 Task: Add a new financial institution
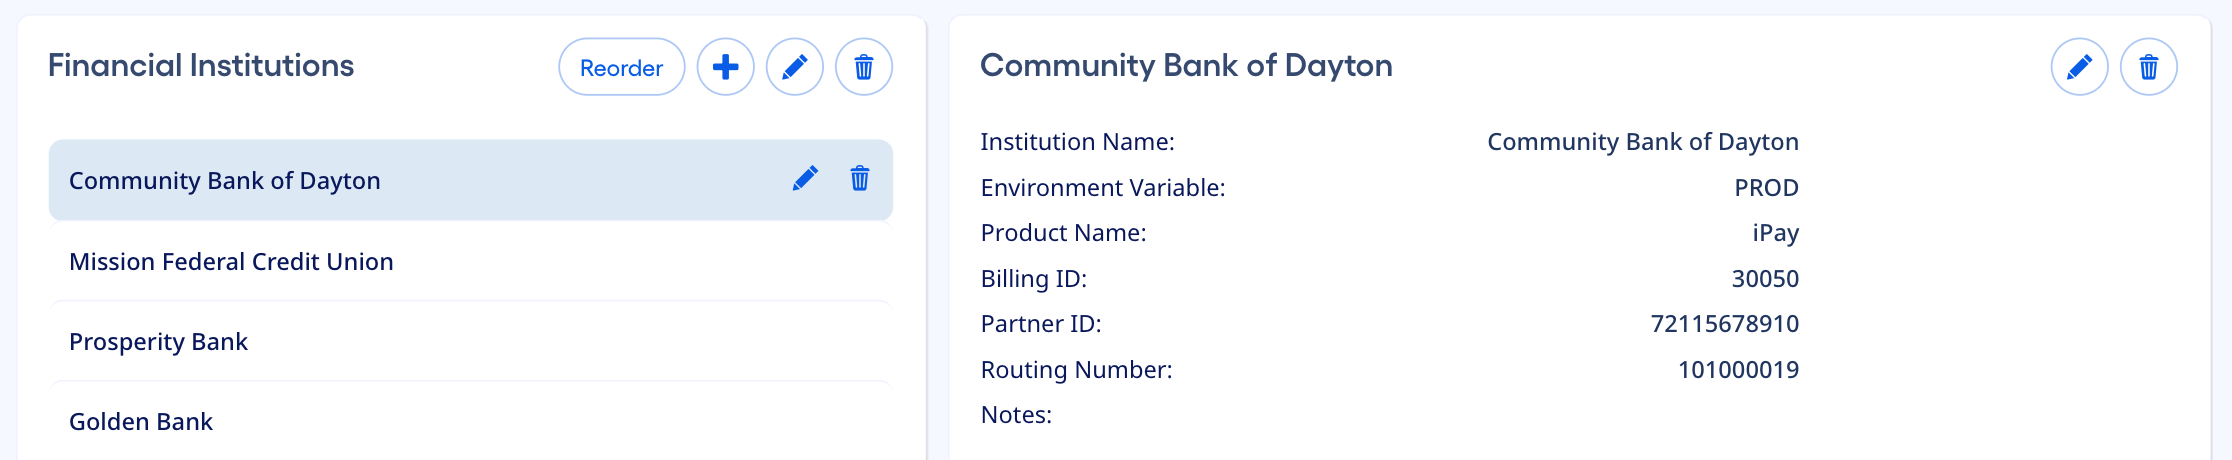(725, 67)
